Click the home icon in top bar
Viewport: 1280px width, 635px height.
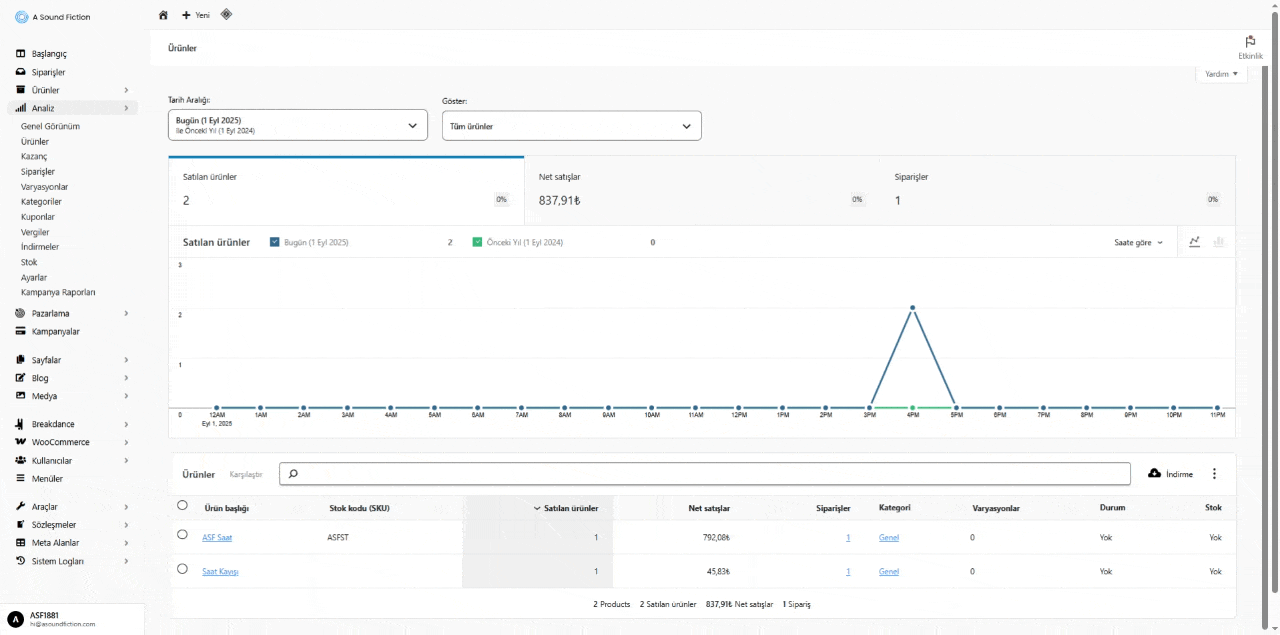point(163,15)
